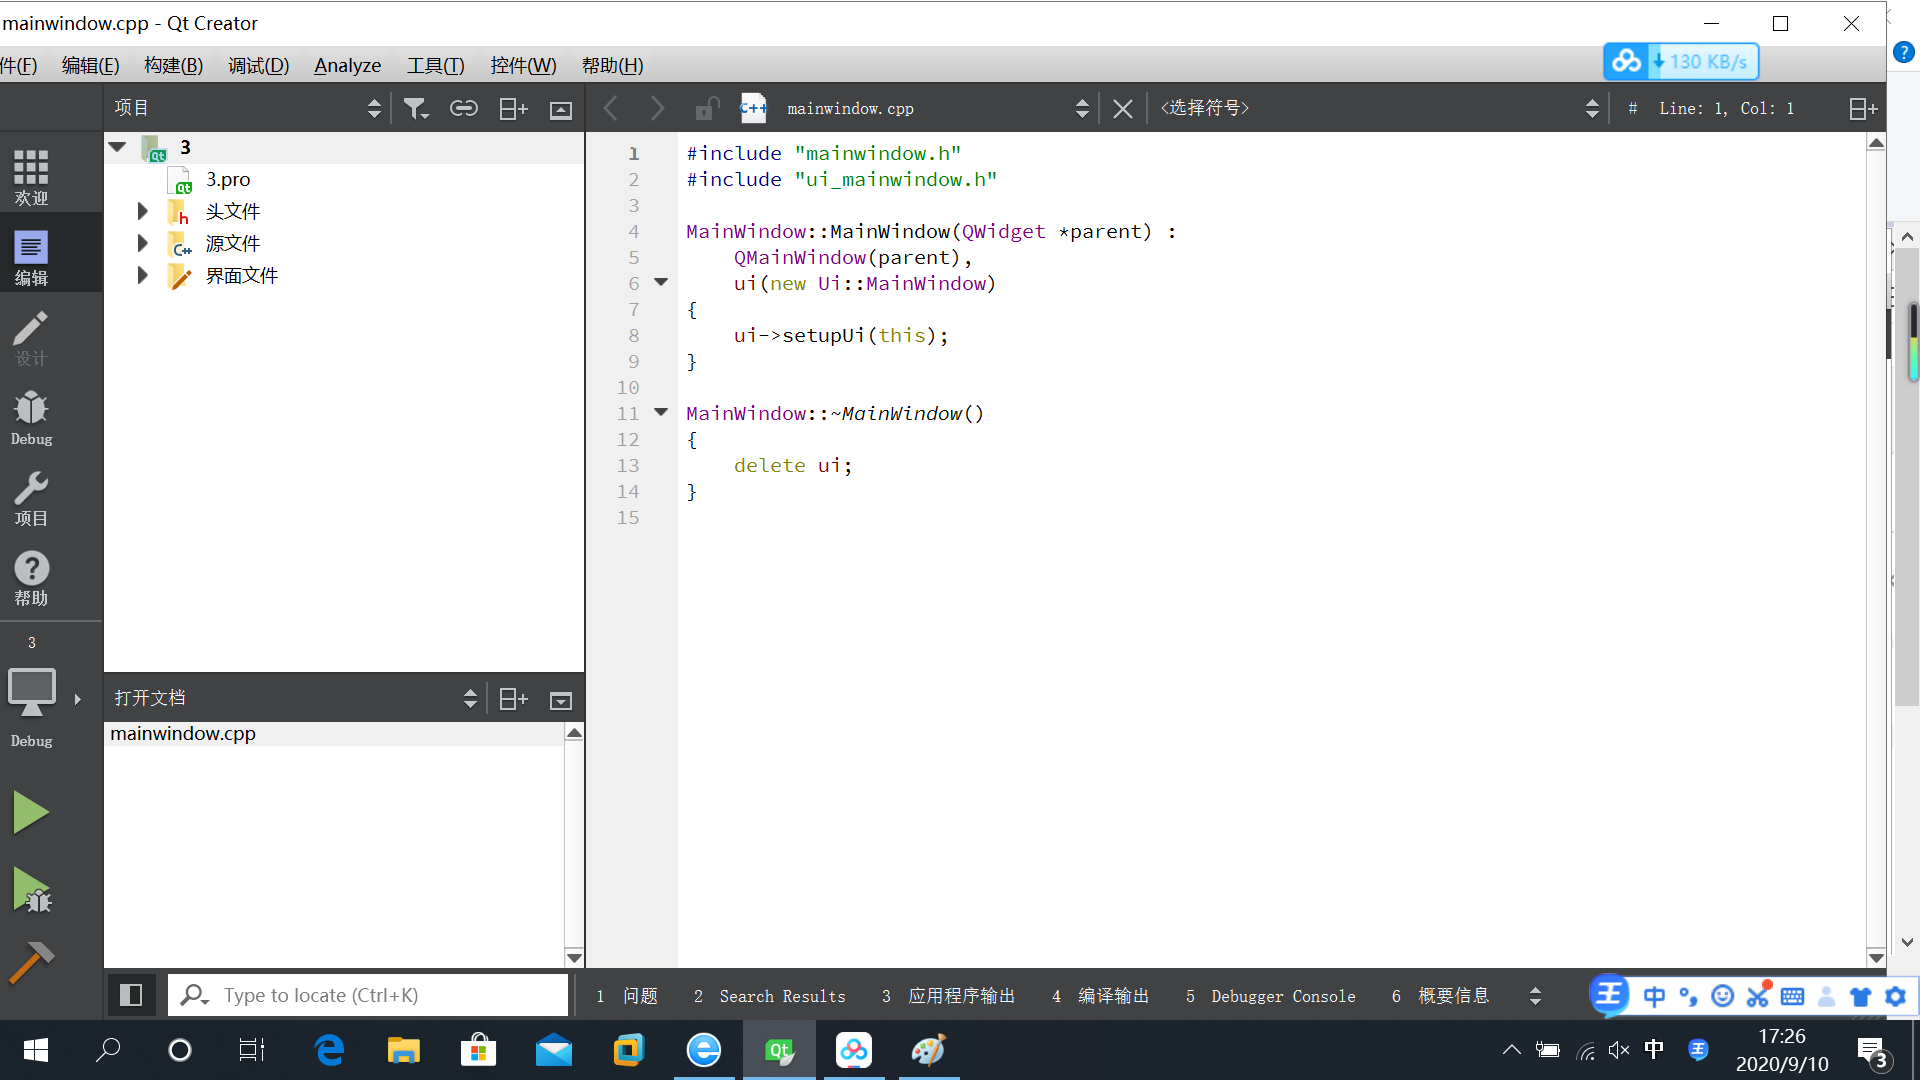This screenshot has width=1920, height=1080.
Task: Click the green Run button
Action: (31, 812)
